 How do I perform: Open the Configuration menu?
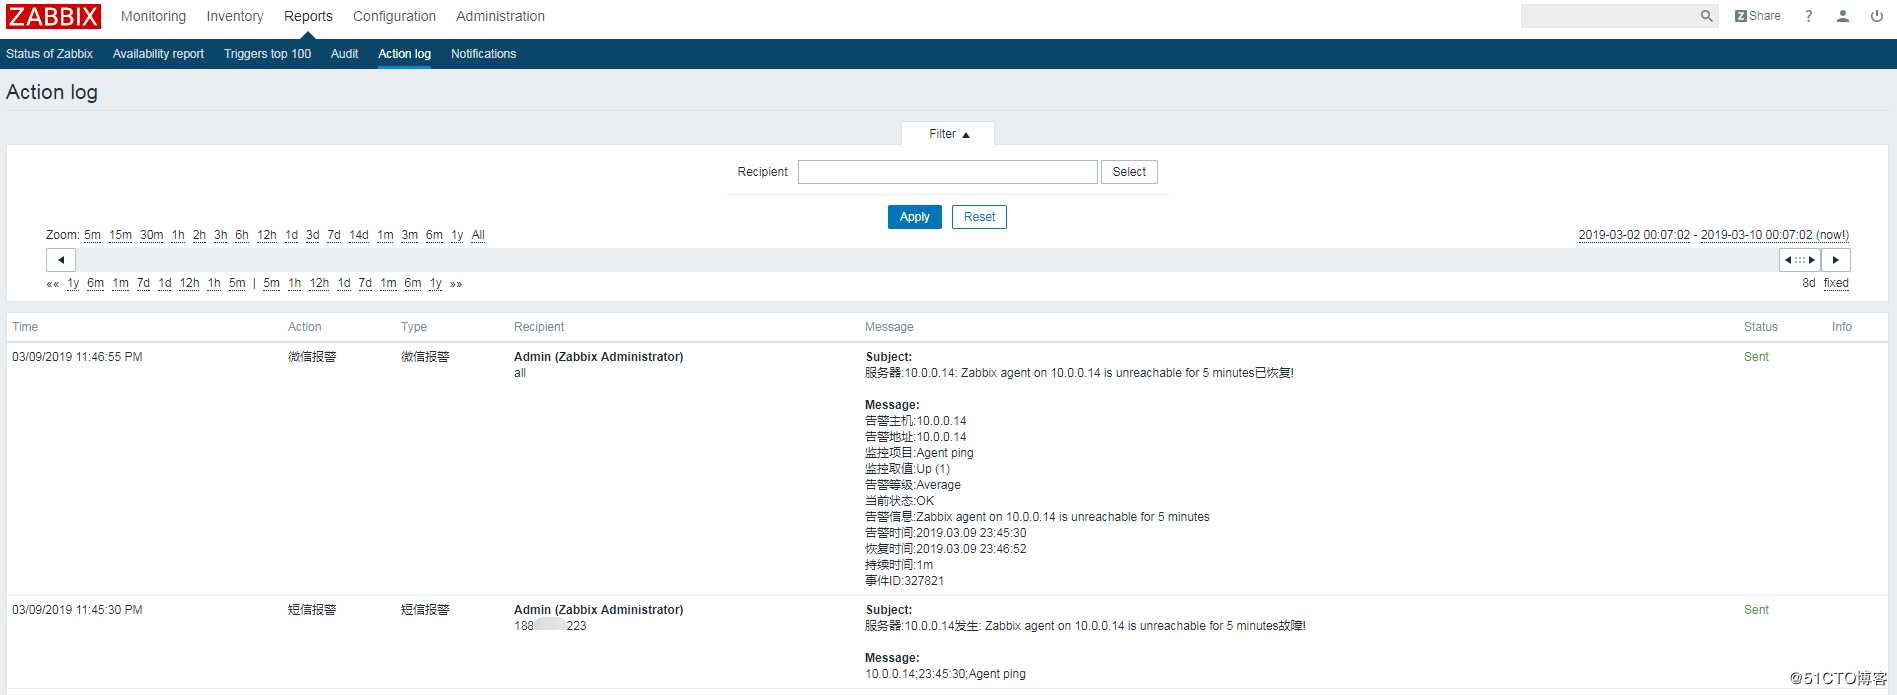tap(394, 16)
